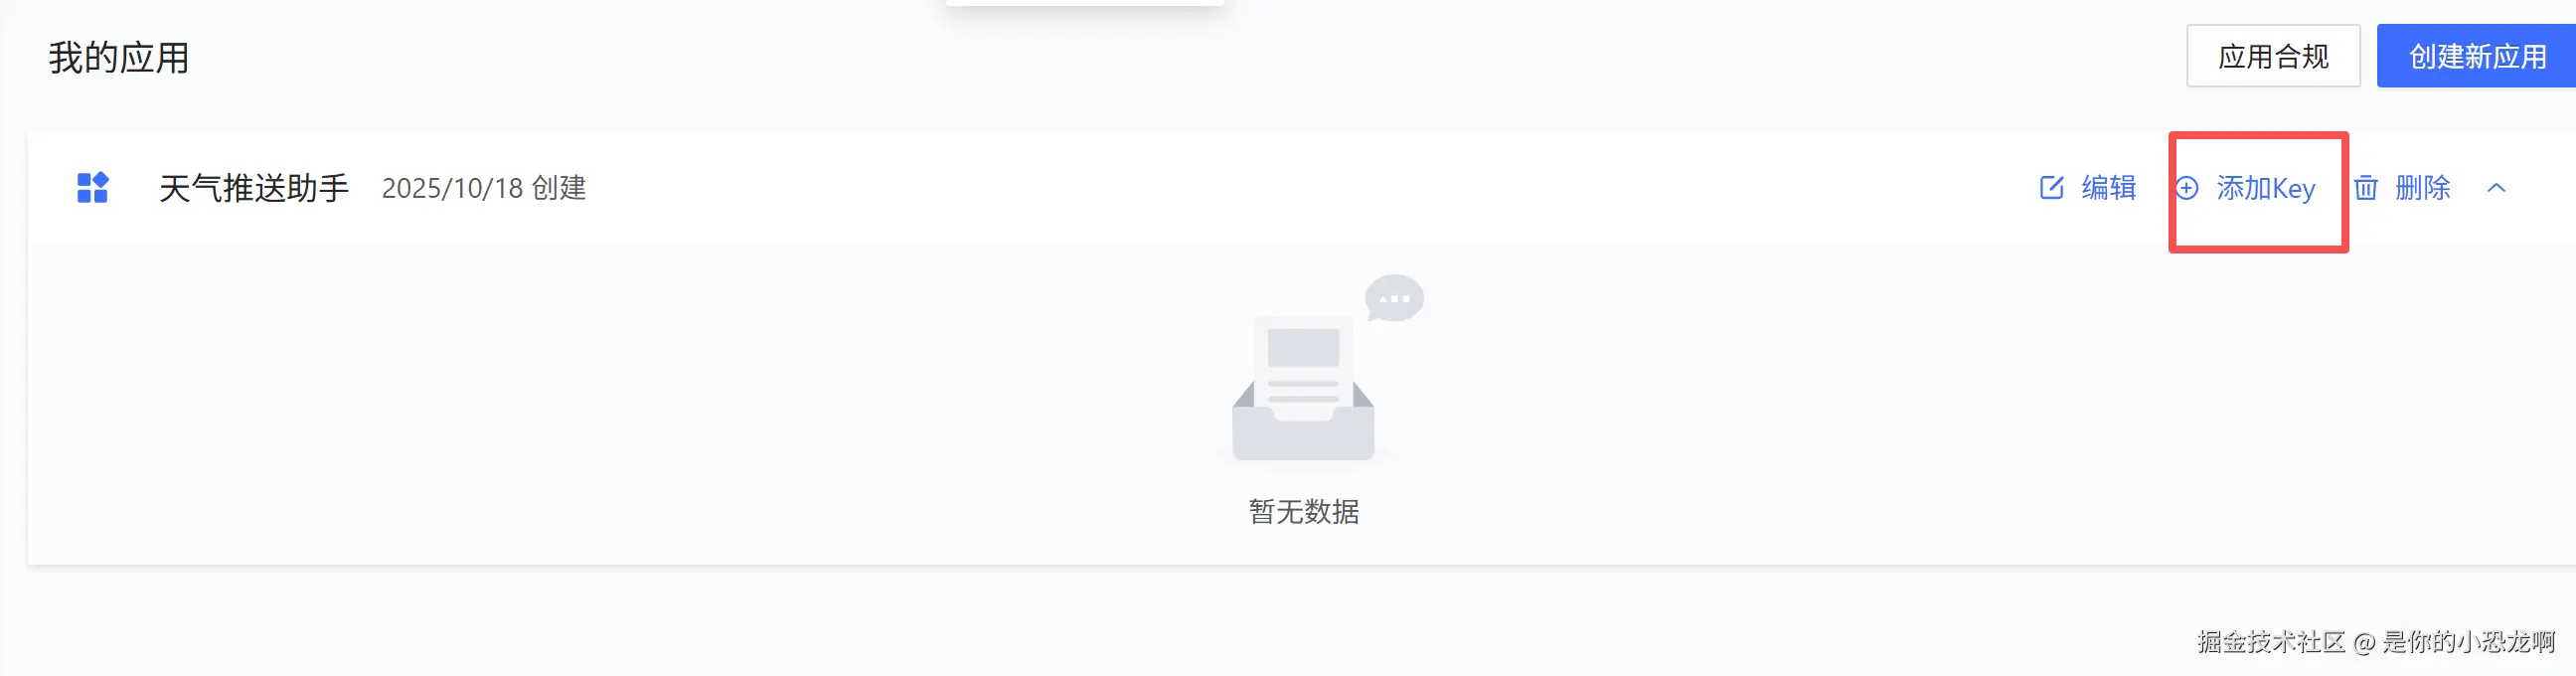
Task: Click the 2025/10/18 创建 date label
Action: pyautogui.click(x=484, y=187)
